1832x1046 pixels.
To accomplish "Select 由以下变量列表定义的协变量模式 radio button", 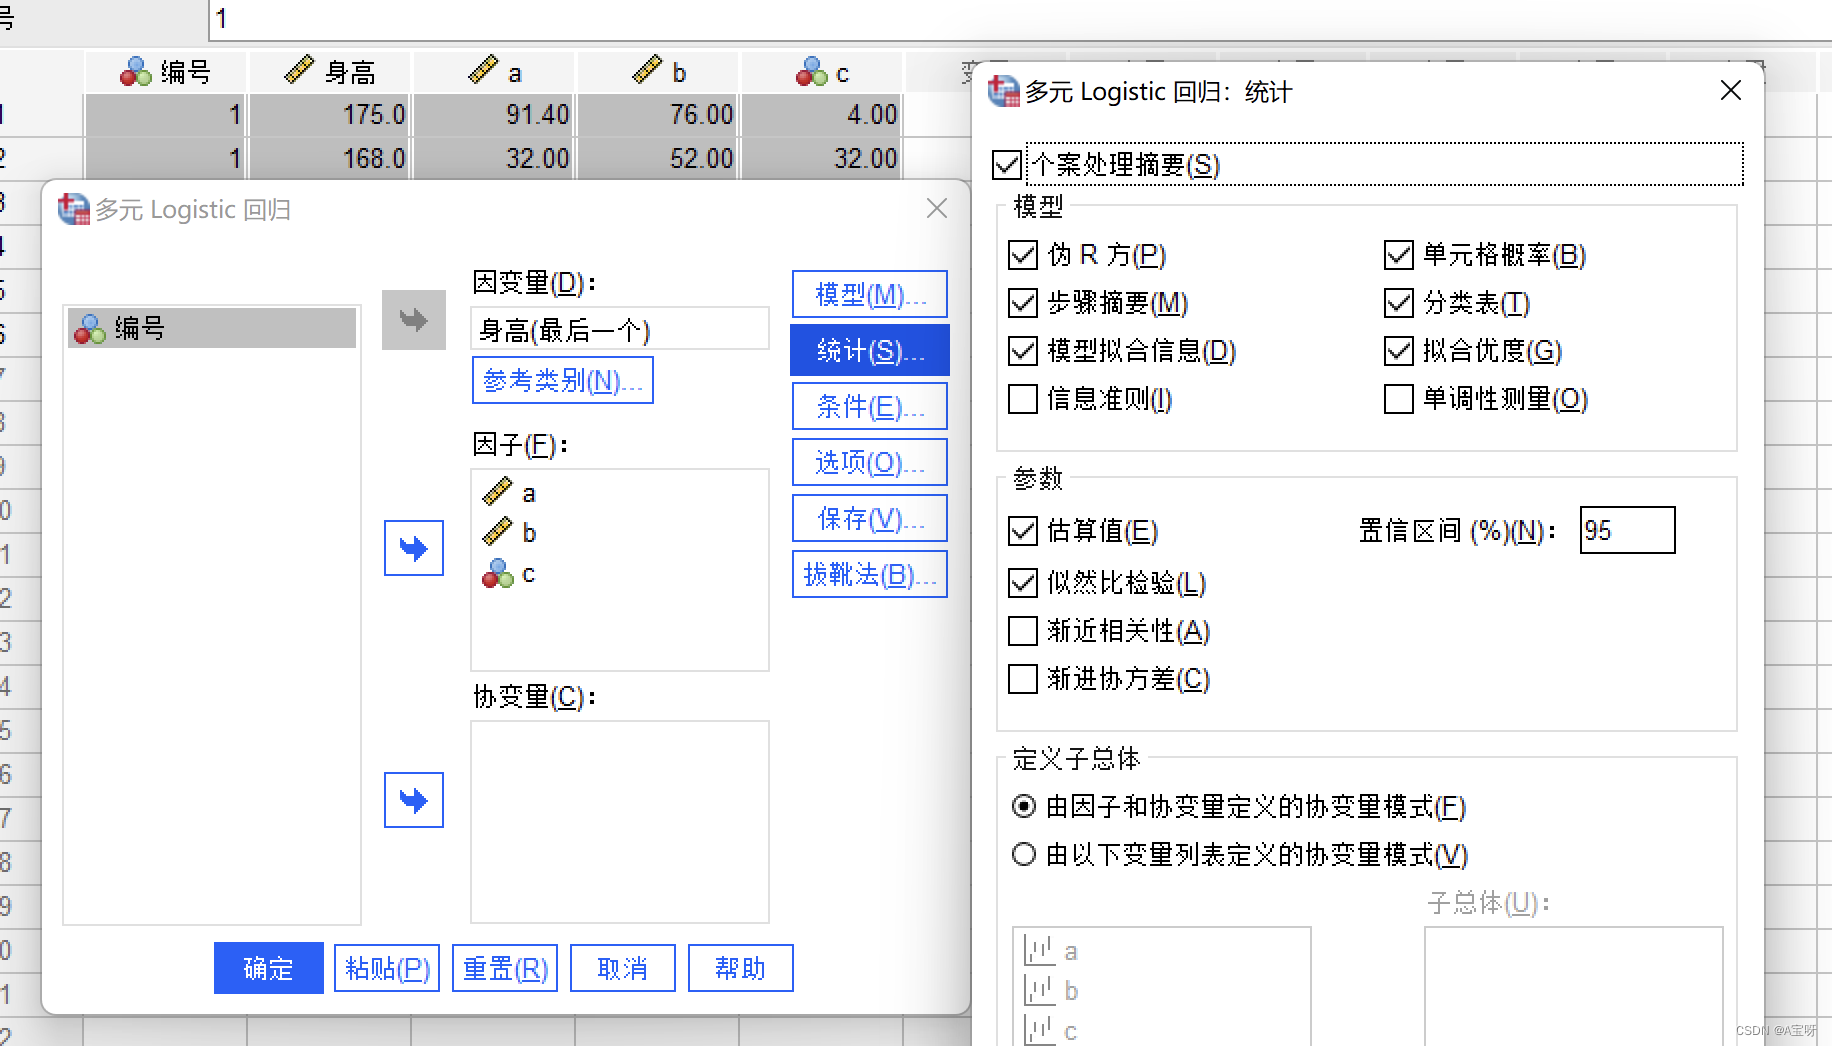I will (1024, 854).
